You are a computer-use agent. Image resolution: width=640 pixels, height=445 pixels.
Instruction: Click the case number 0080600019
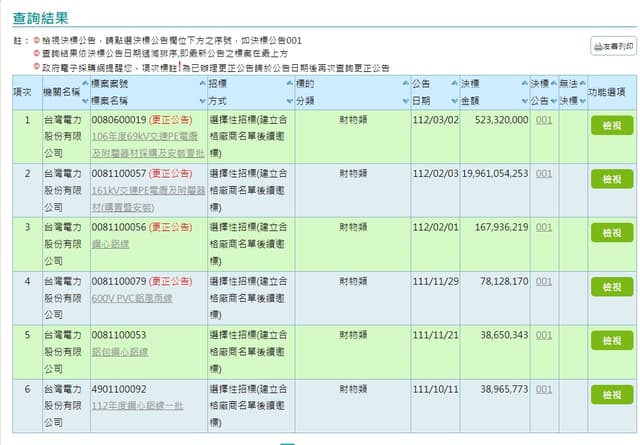point(119,120)
